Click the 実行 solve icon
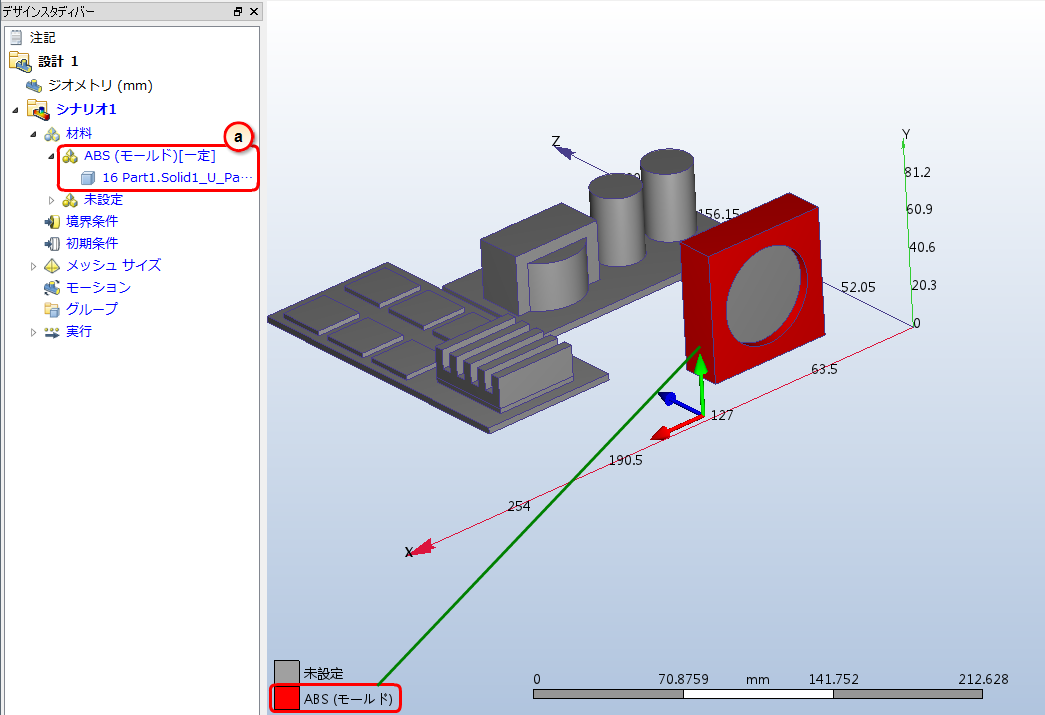 coord(52,332)
